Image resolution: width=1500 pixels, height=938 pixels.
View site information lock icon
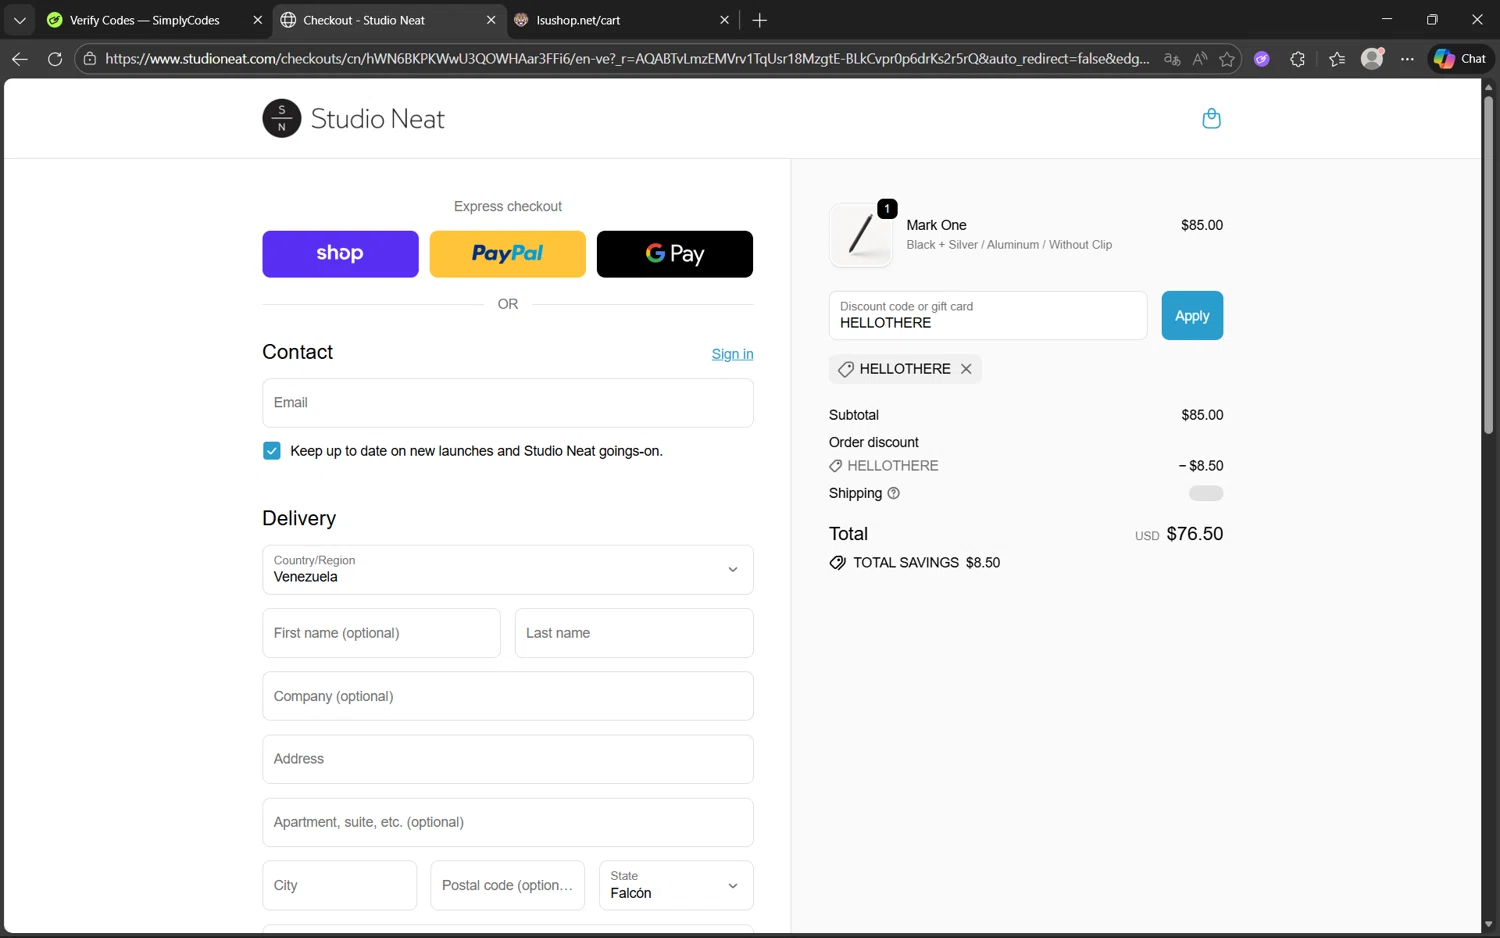click(x=89, y=59)
